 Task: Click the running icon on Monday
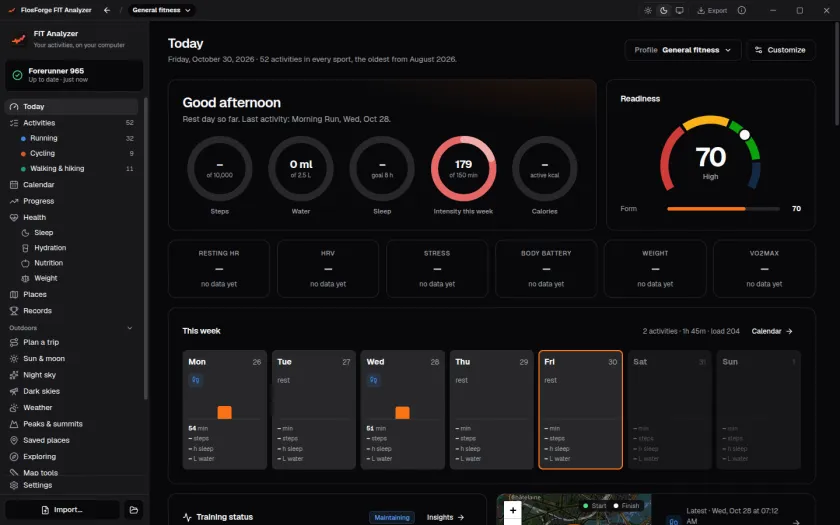196,380
